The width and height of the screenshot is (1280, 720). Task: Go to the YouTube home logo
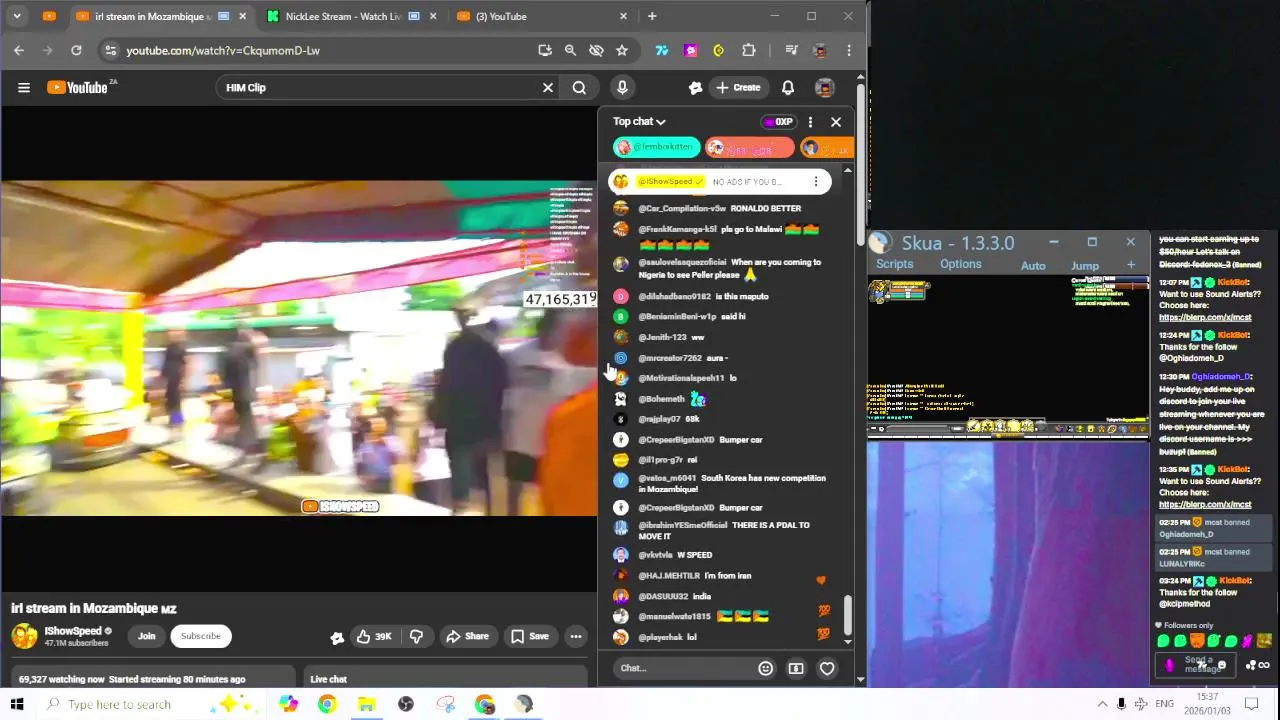(78, 88)
